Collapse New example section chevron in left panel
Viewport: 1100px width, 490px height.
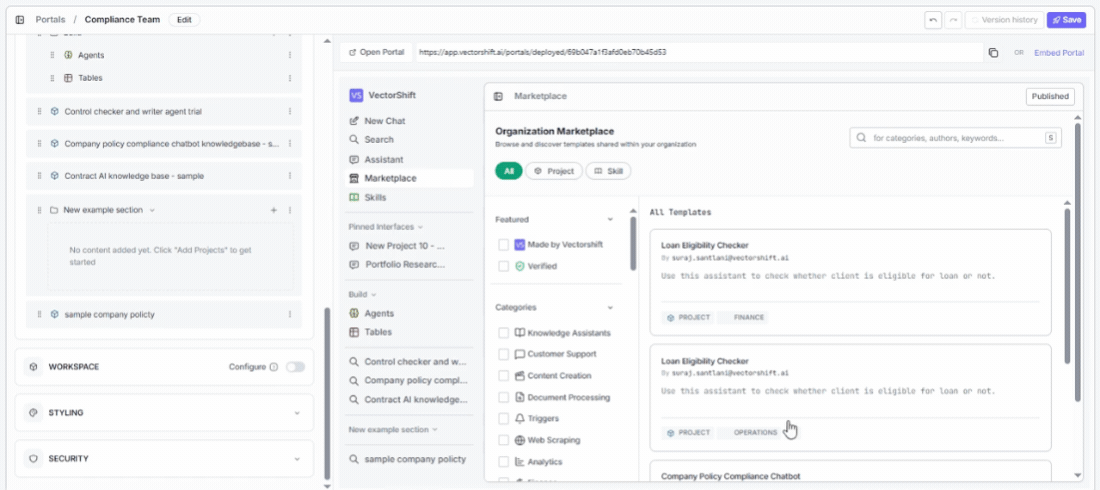pos(152,210)
